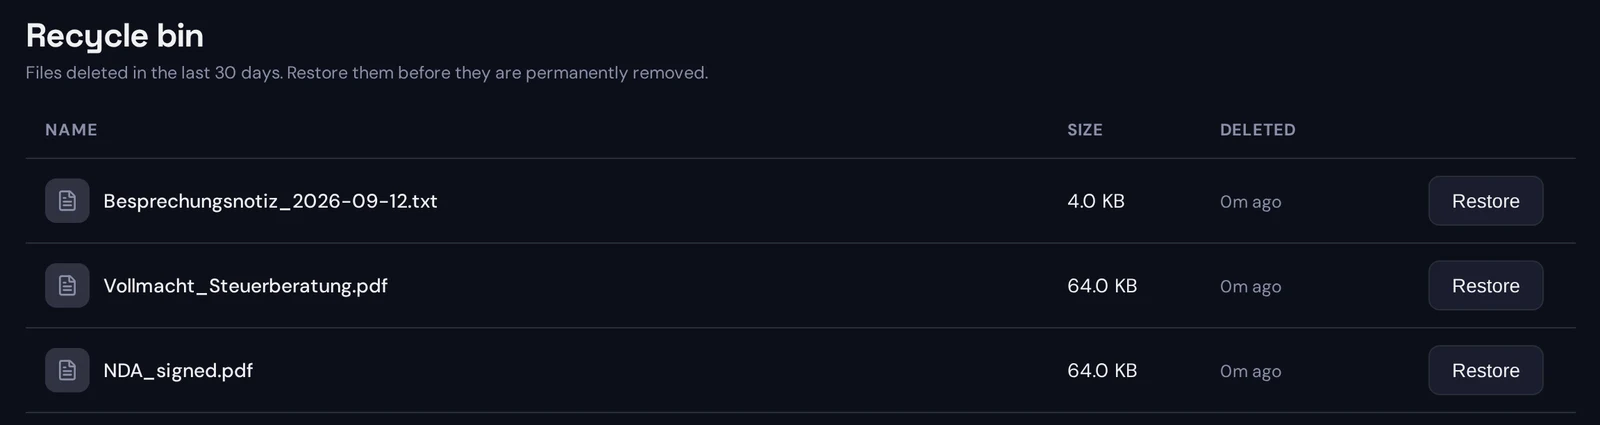
Task: Click the document icon for Vollmacht_Steuerberatung.pdf
Action: click(67, 286)
